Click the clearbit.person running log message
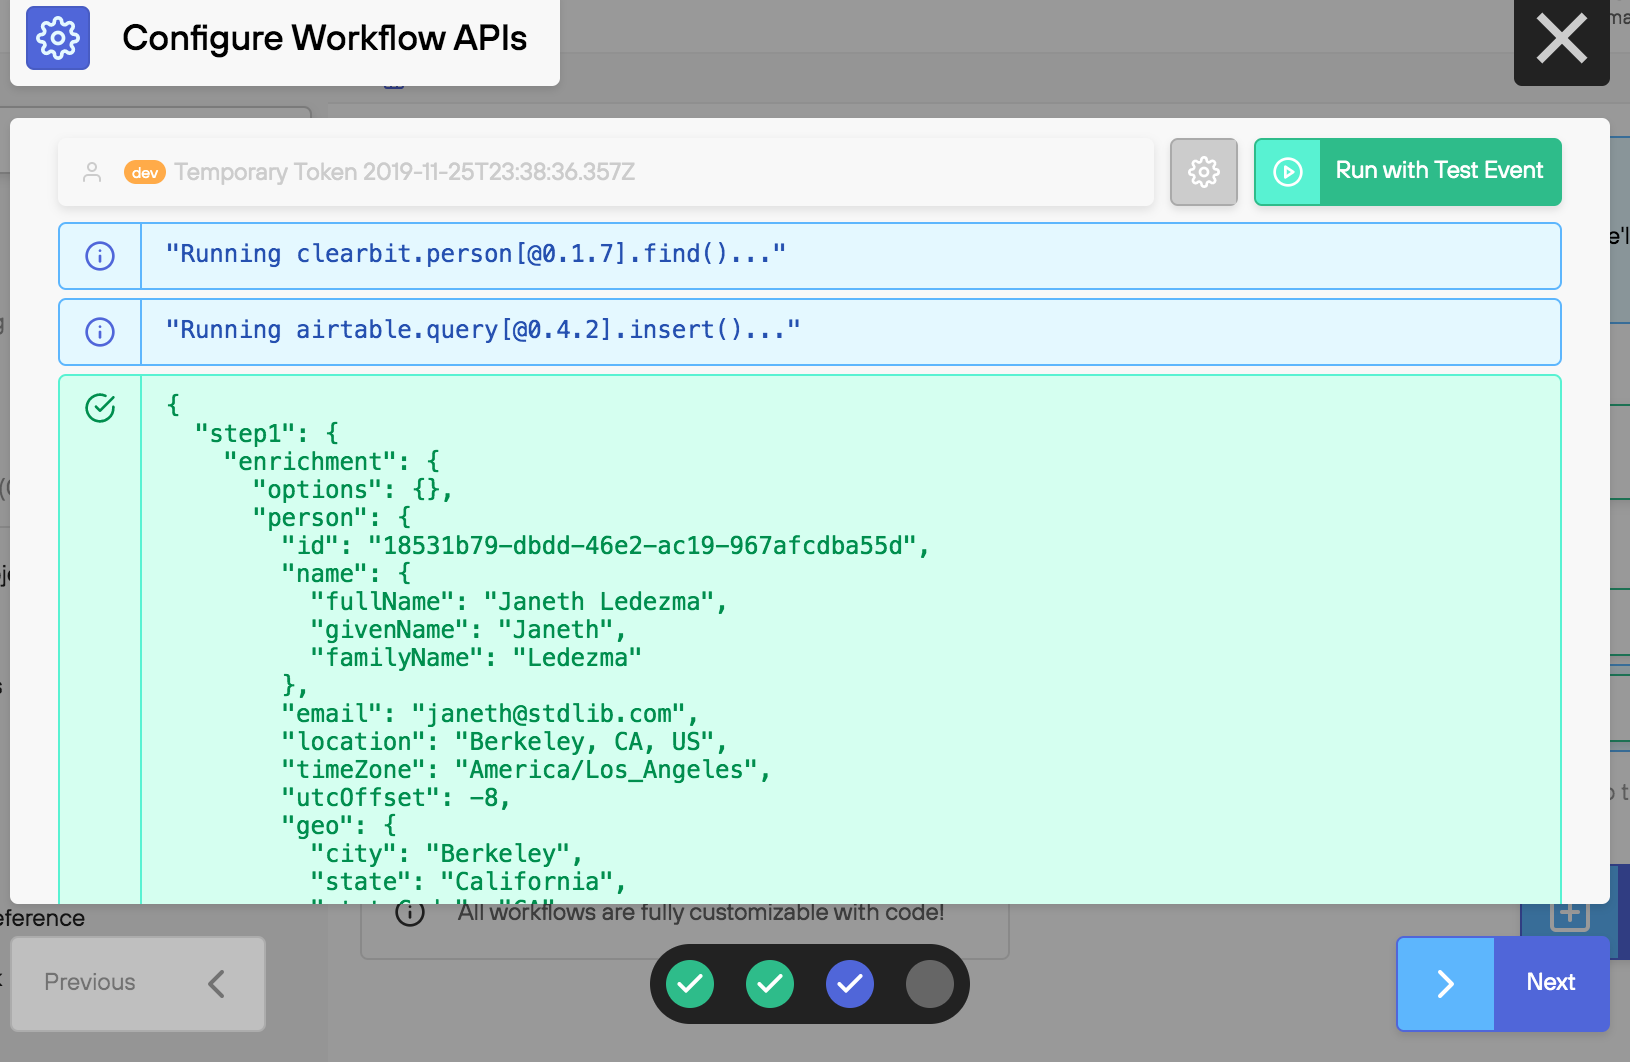The height and width of the screenshot is (1062, 1630). (475, 255)
